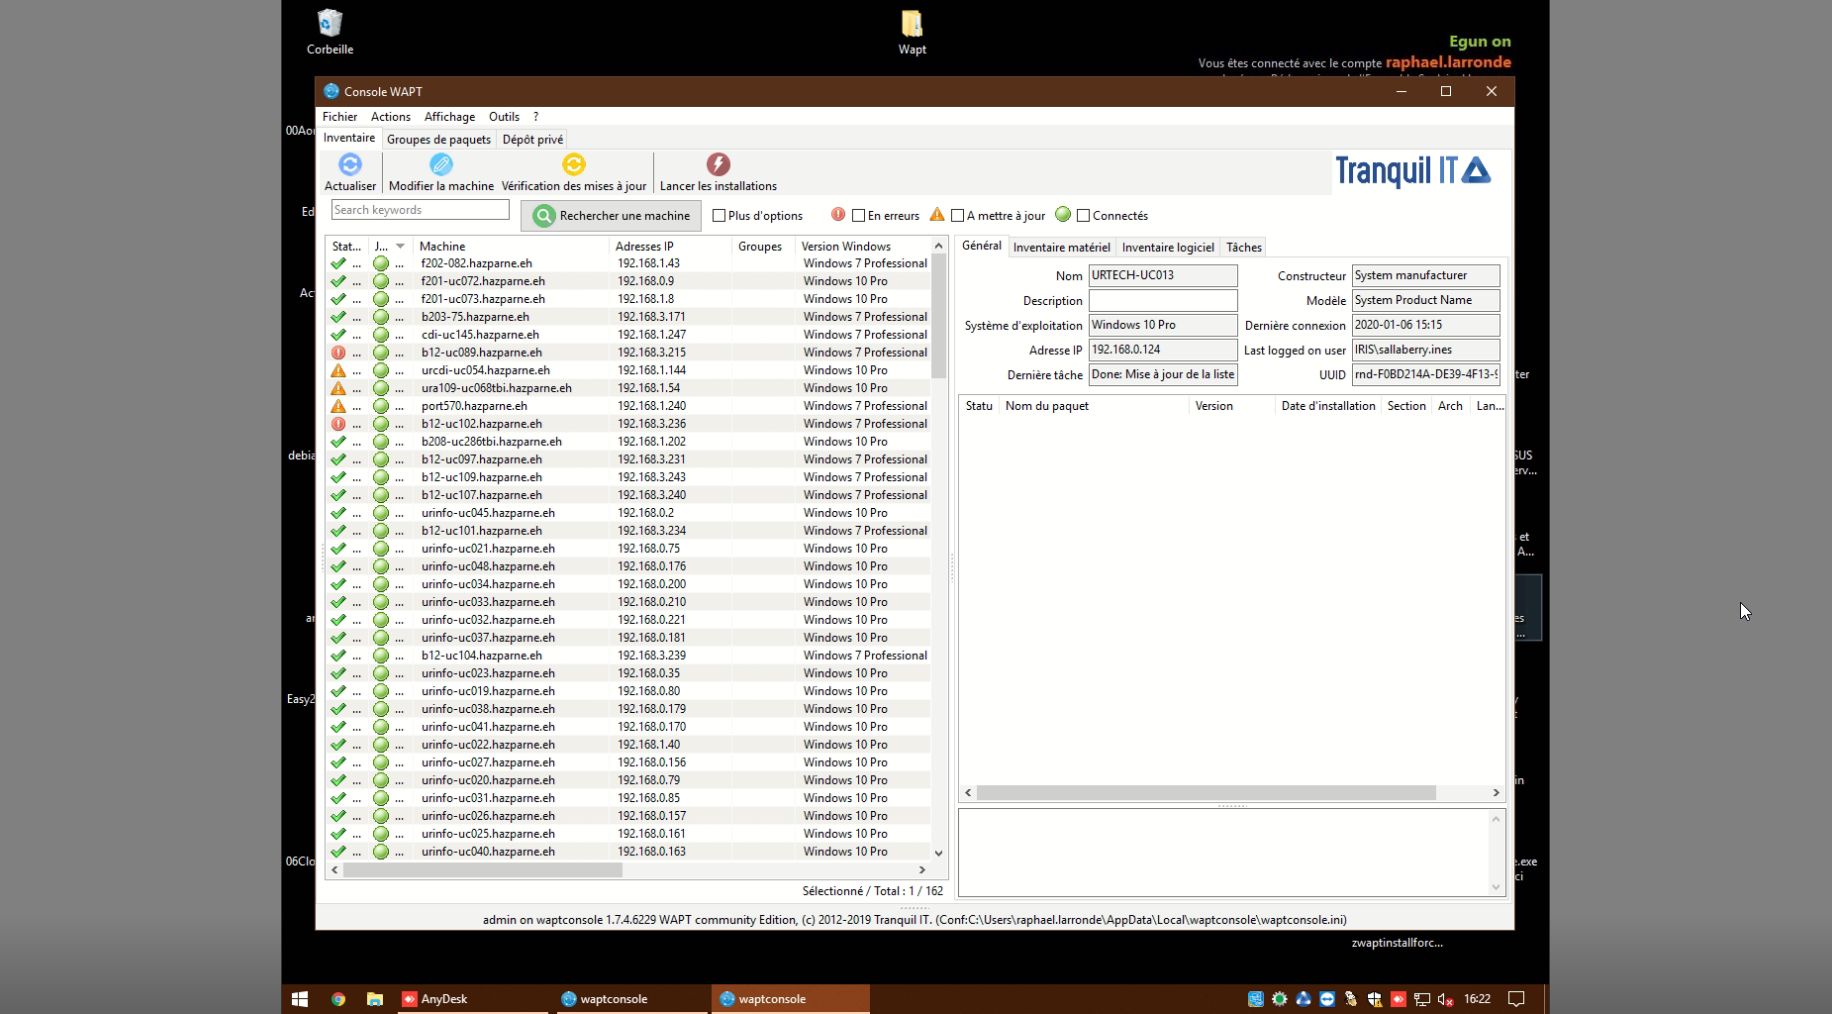This screenshot has height=1014, width=1832.
Task: Click the red AnyDesk tray icon
Action: (1398, 999)
